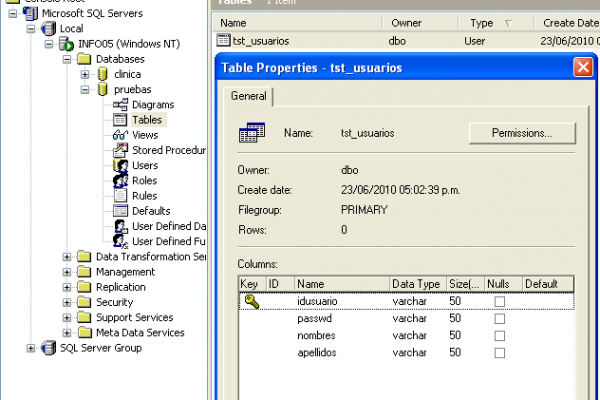Click the Meta Data Services folder icon

(84, 333)
